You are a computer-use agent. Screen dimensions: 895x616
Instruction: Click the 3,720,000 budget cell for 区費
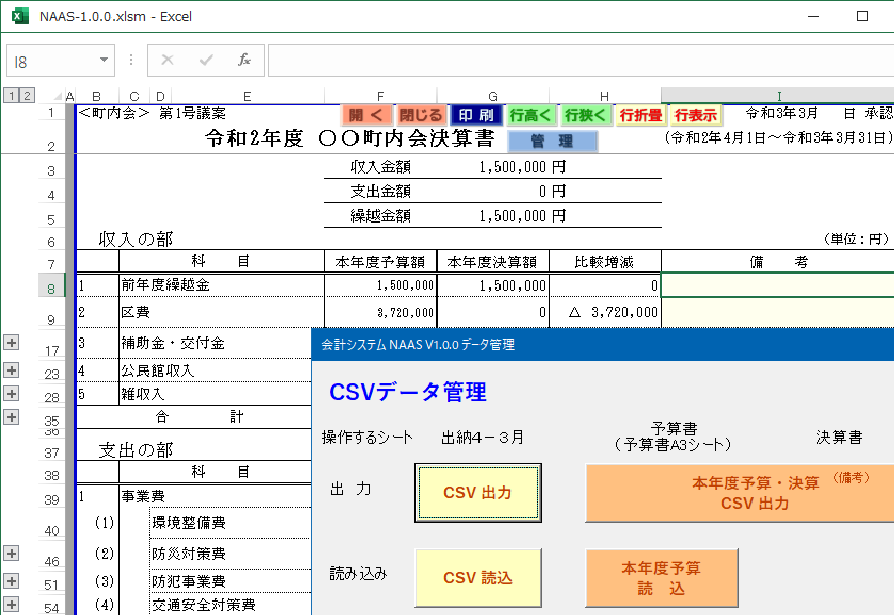(381, 312)
